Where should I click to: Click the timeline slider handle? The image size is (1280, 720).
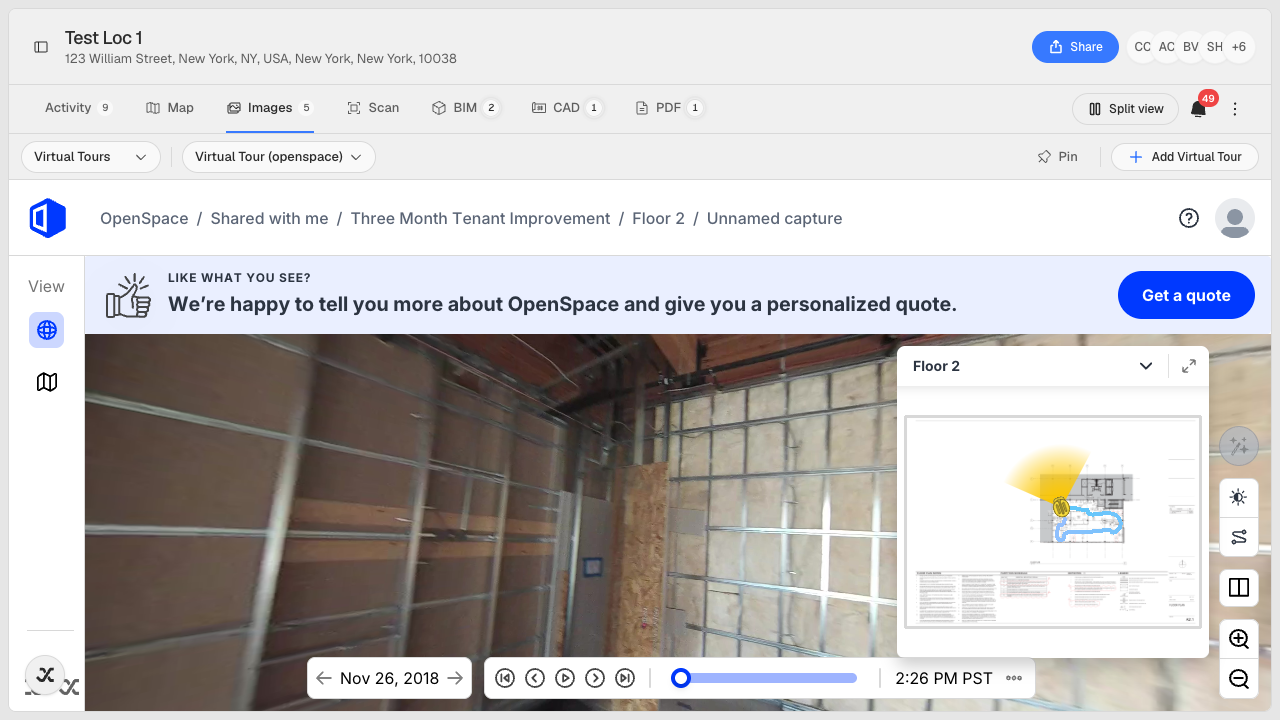point(681,678)
